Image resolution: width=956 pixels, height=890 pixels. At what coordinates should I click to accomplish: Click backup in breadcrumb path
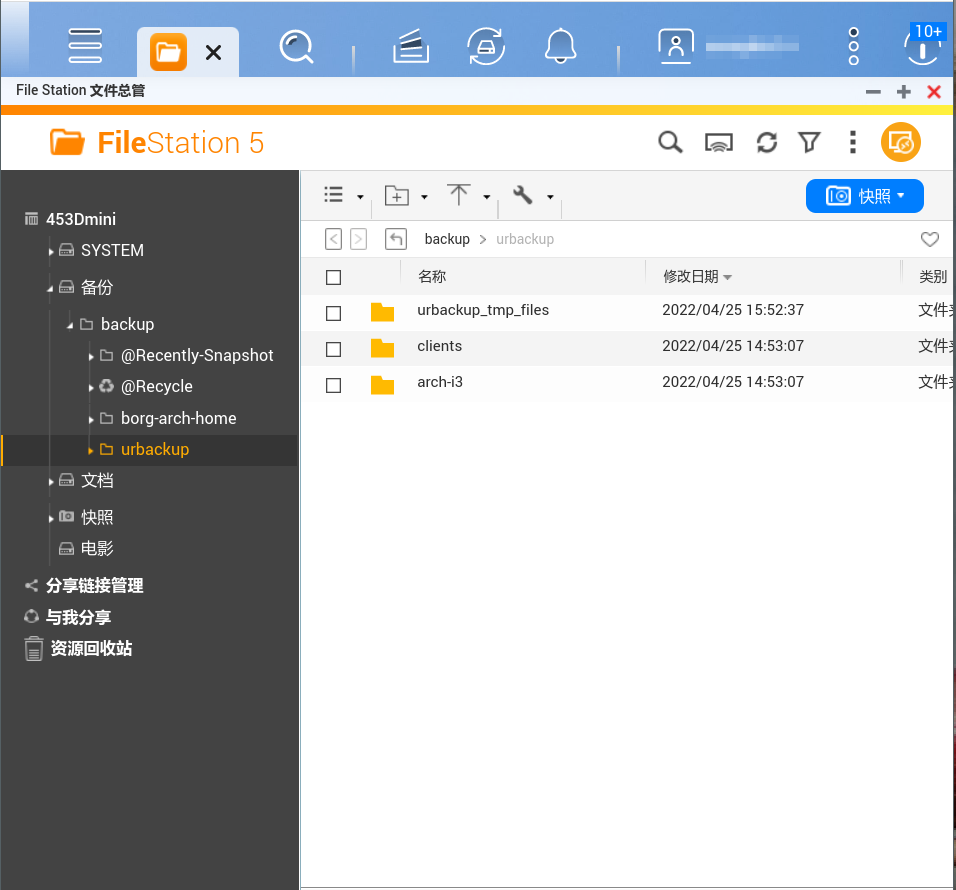[446, 239]
